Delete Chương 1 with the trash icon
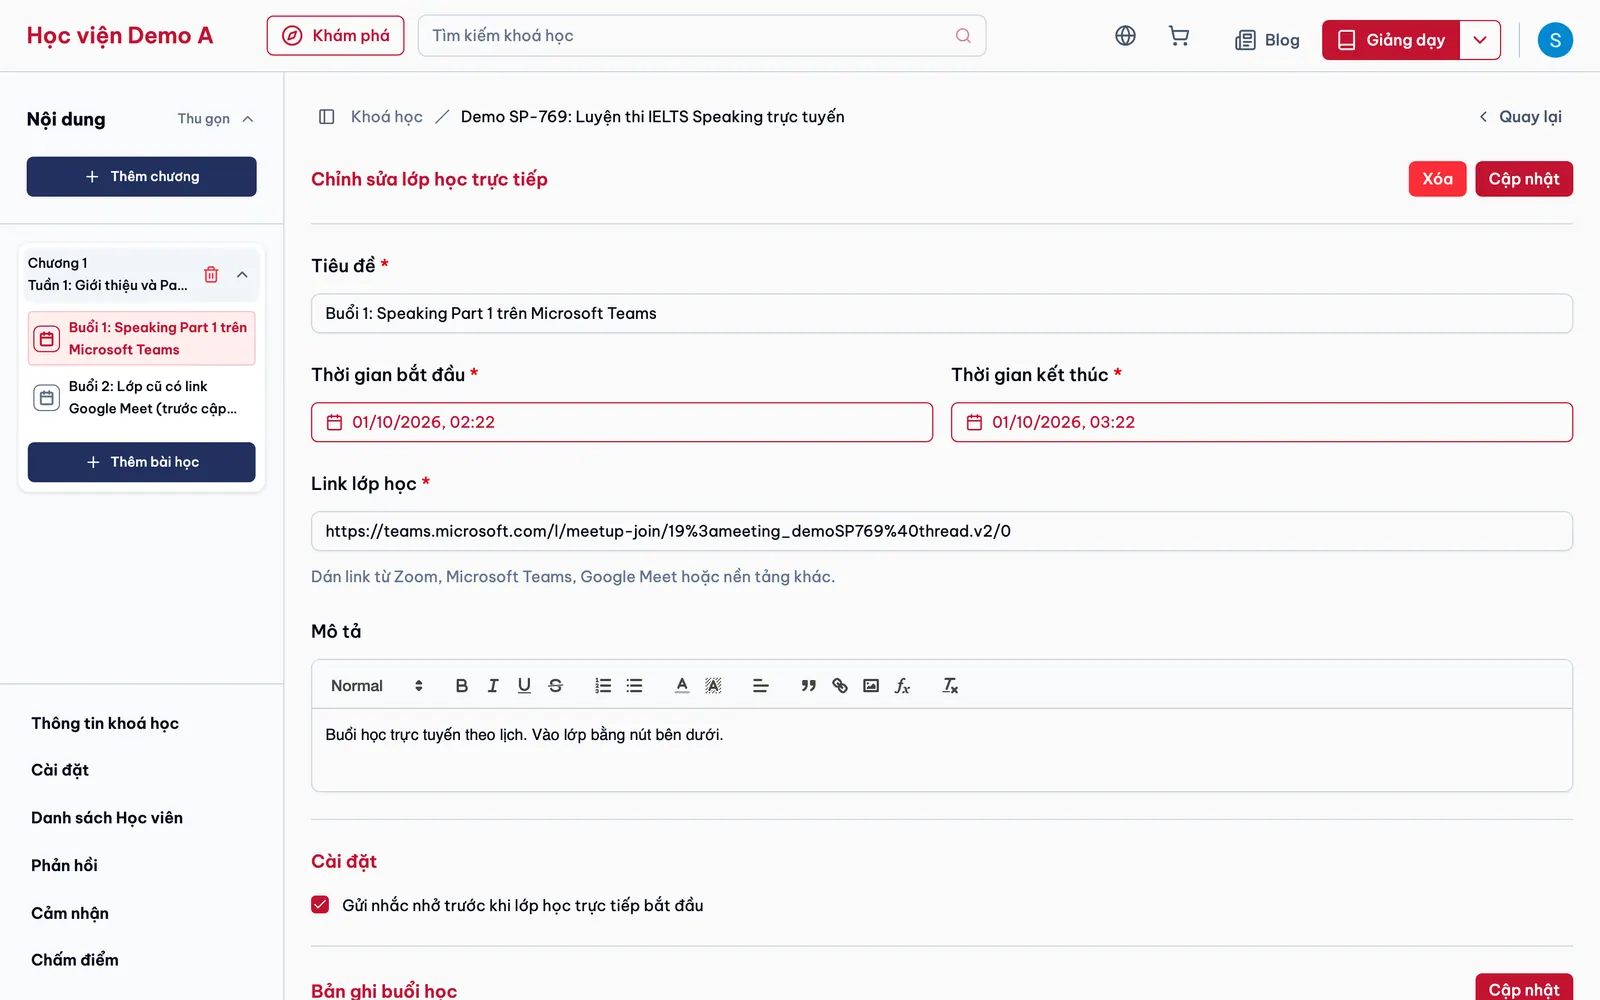 tap(211, 274)
